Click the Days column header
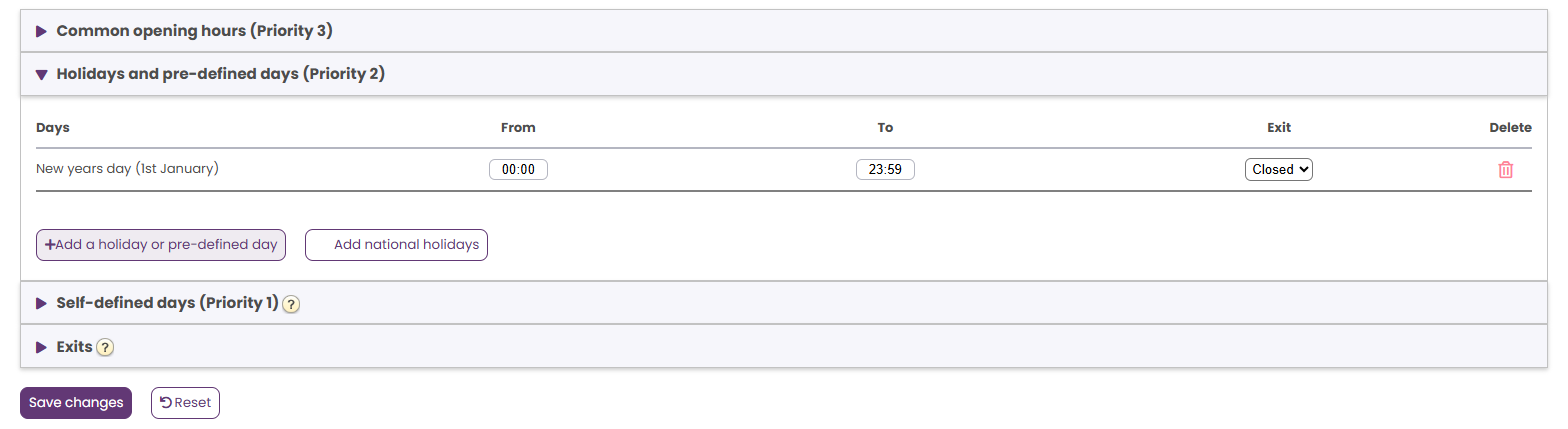Viewport: 1568px width, 429px height. click(53, 128)
